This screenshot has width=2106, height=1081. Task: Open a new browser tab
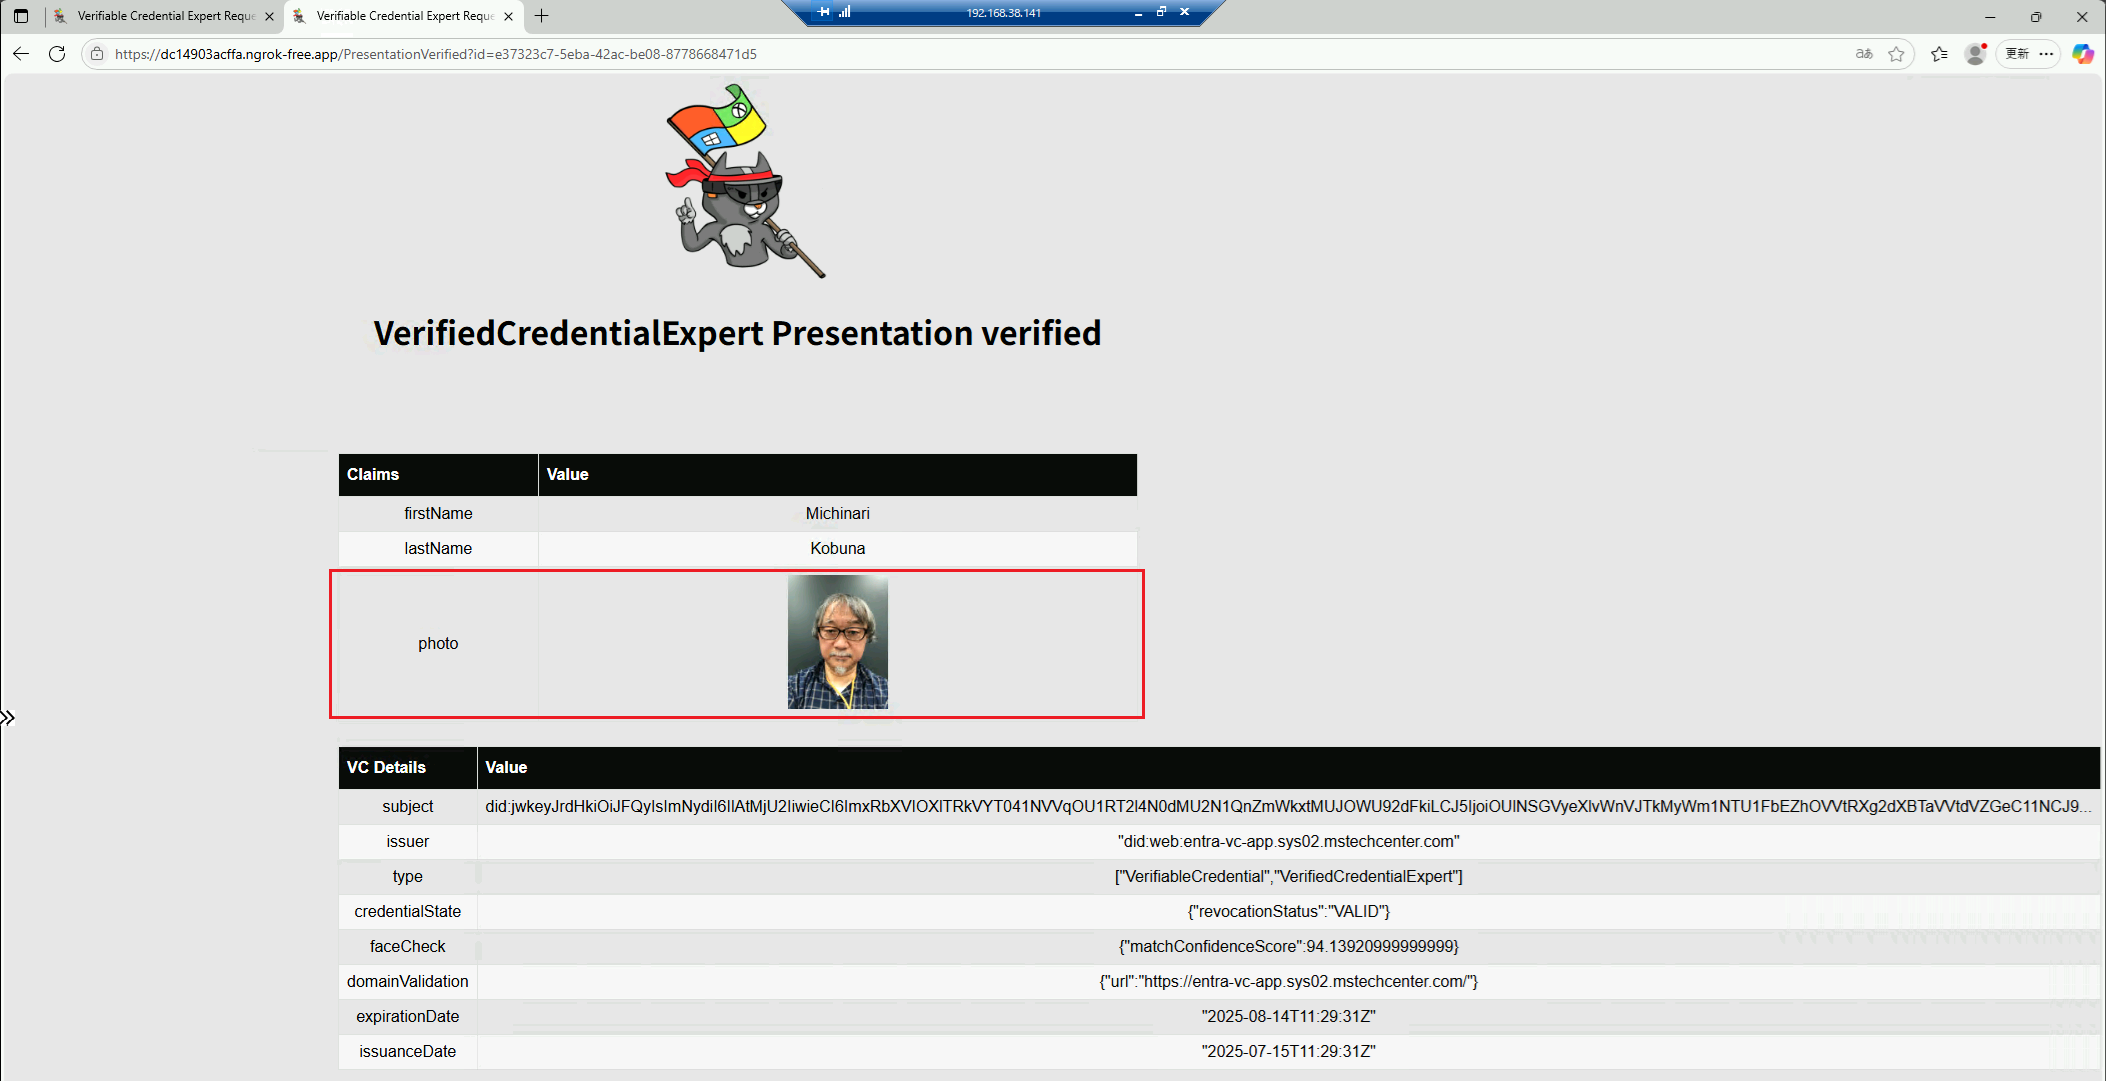tap(542, 16)
